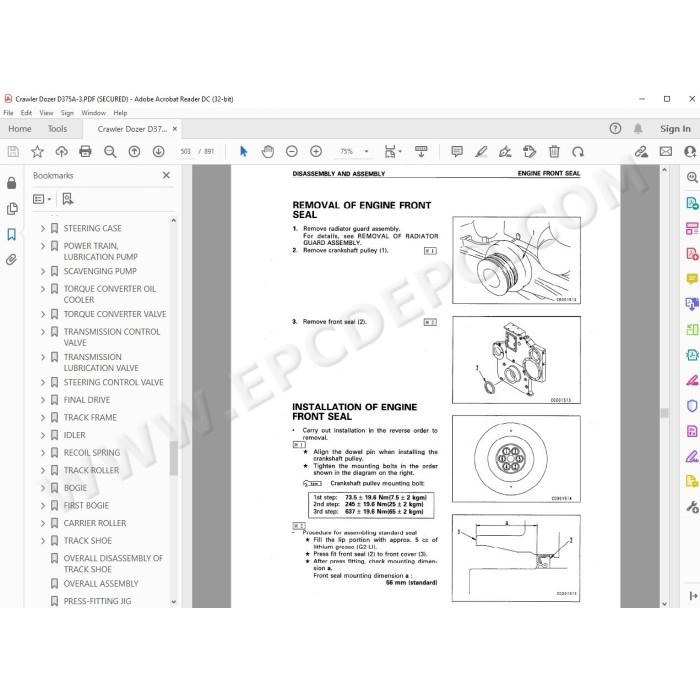Image resolution: width=700 pixels, height=700 pixels.
Task: Click the upload to cloud icon
Action: pos(61,152)
